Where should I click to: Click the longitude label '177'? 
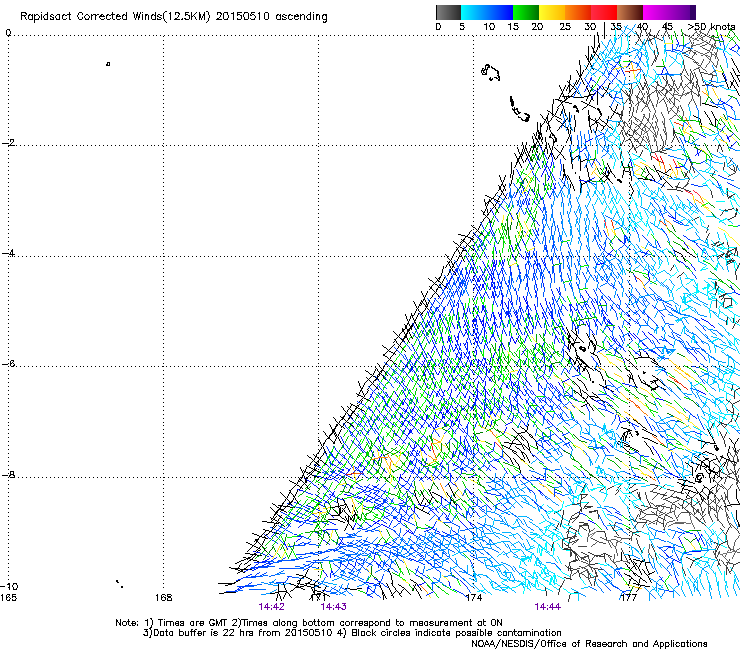pyautogui.click(x=628, y=598)
